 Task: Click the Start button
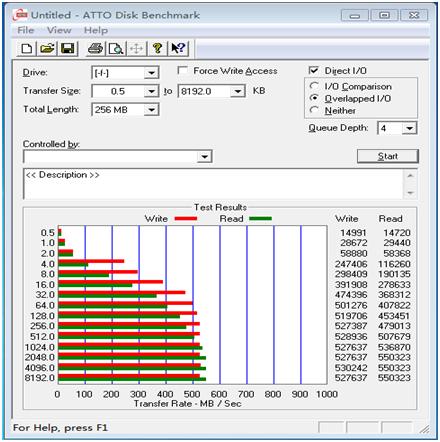388,156
